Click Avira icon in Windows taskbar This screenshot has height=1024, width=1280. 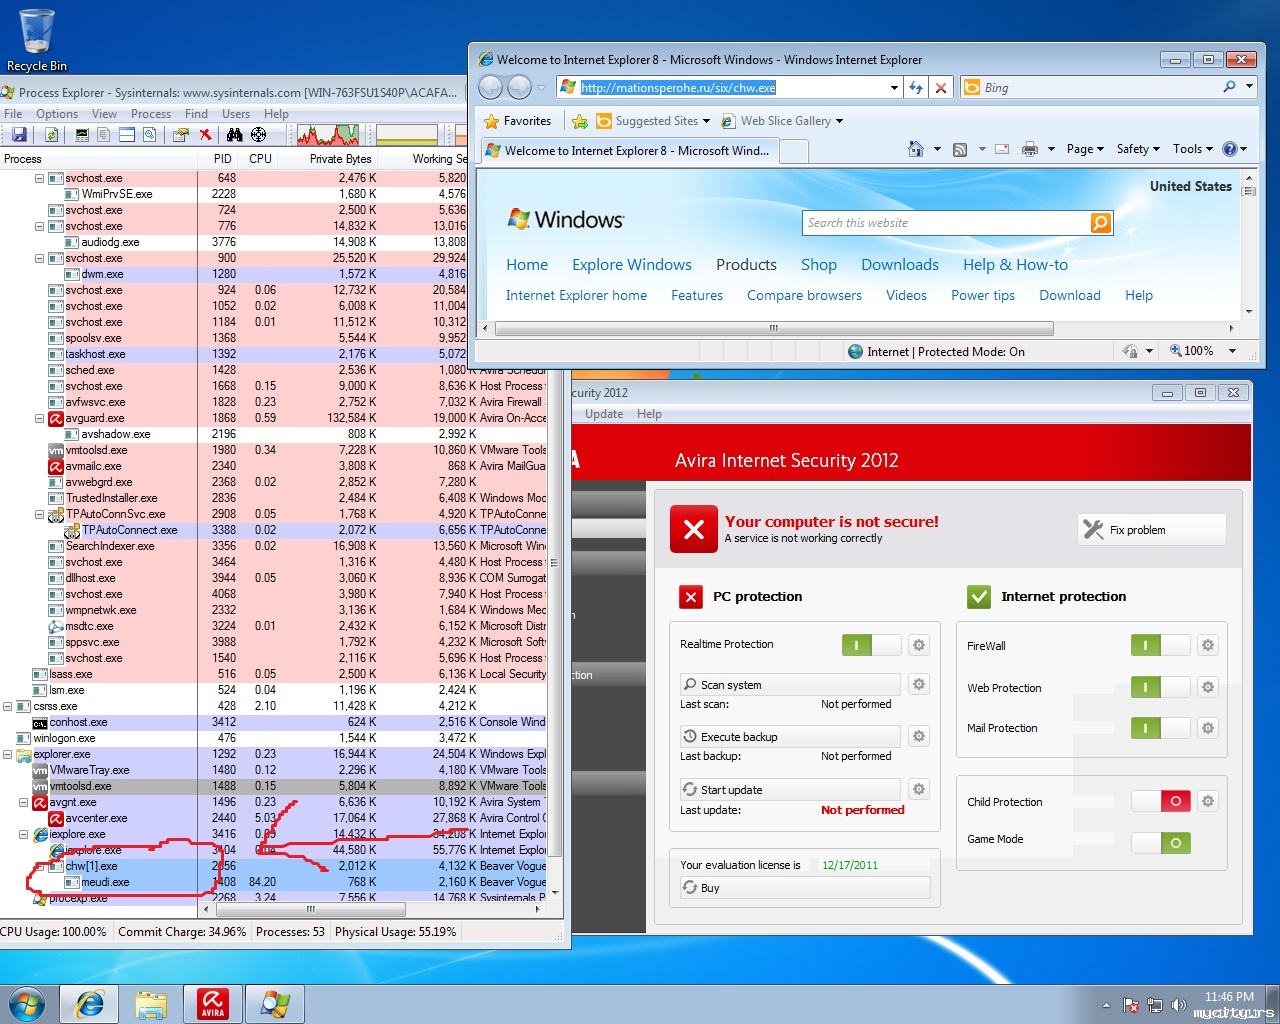coord(213,1004)
